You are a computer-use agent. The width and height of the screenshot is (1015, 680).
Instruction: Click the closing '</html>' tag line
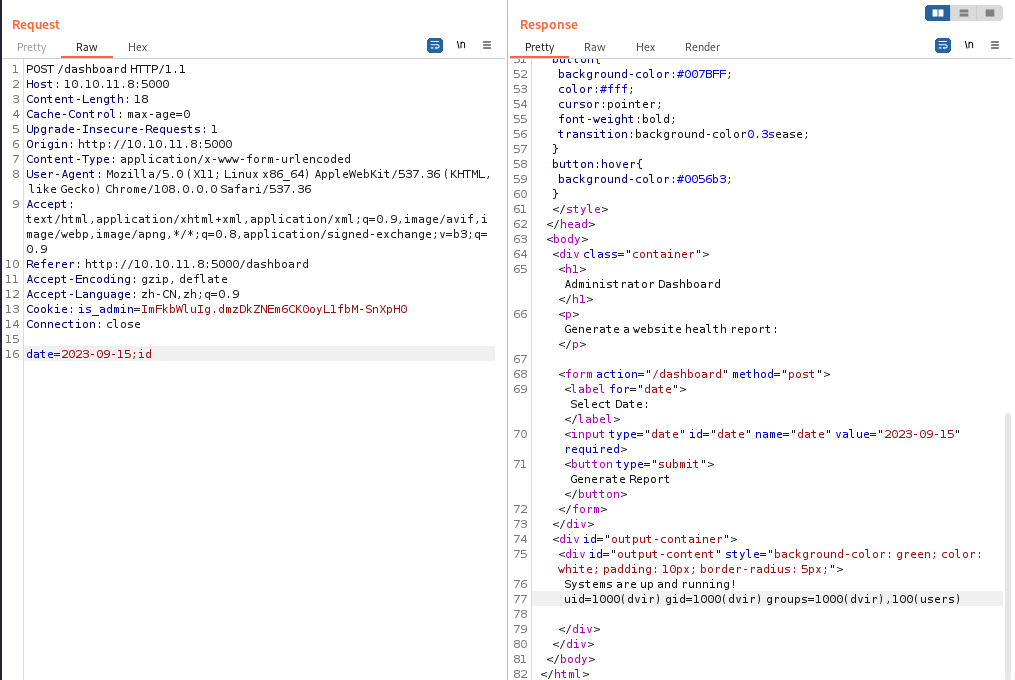[564, 674]
